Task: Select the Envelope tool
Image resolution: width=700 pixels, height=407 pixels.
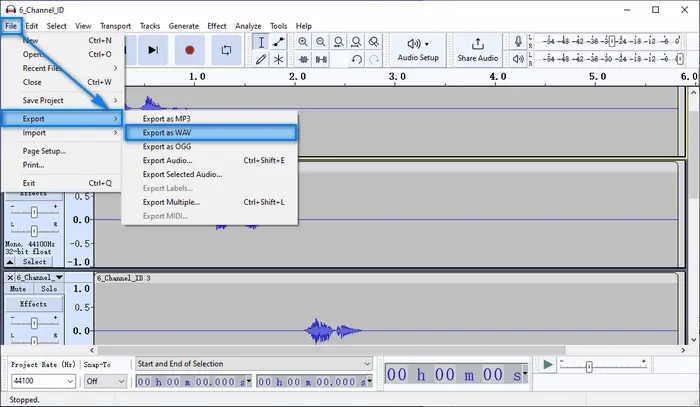Action: coord(279,42)
